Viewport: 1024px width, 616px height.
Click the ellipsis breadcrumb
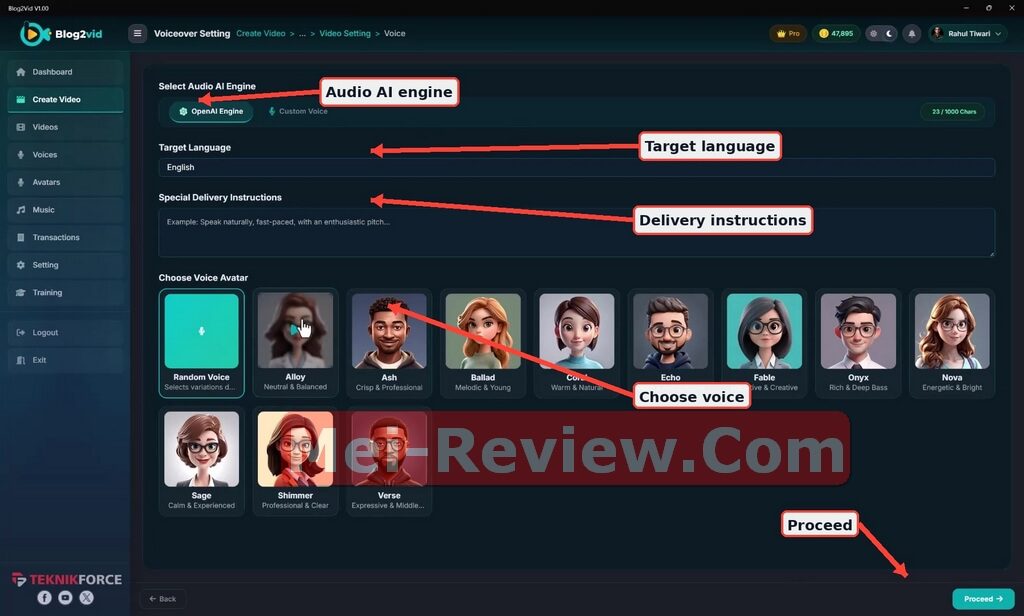tap(302, 33)
